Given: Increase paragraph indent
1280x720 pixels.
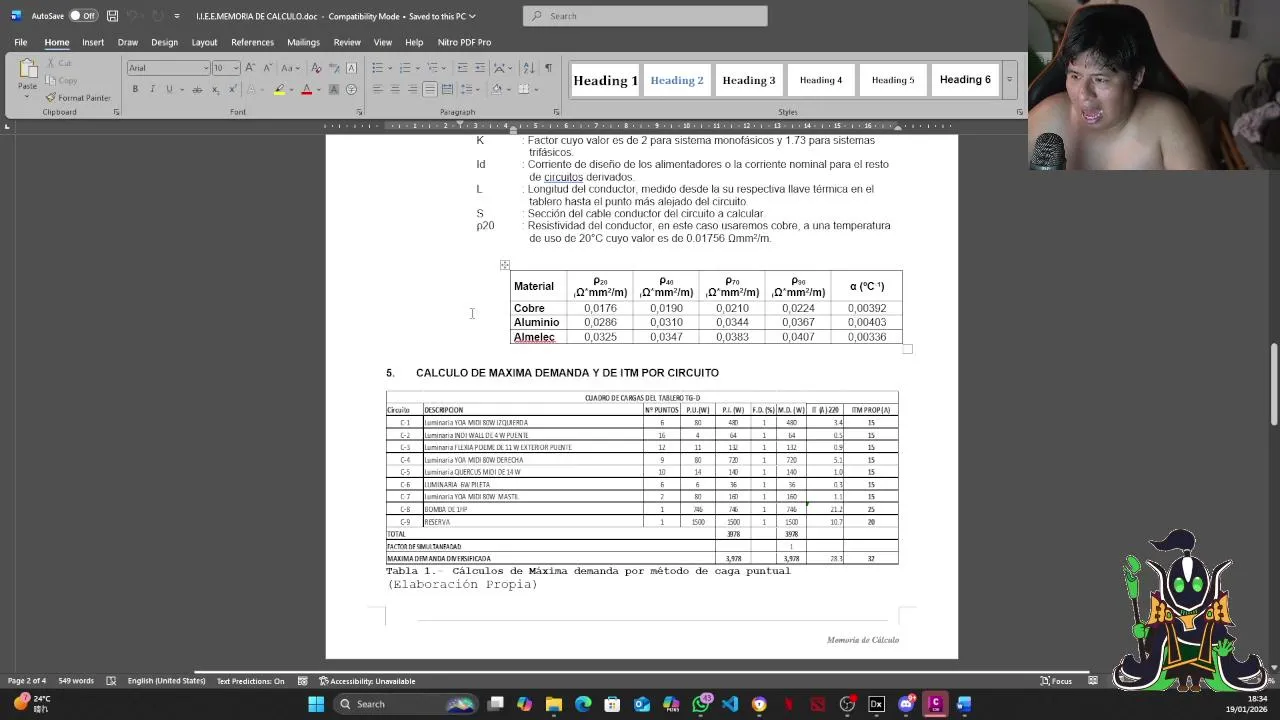Looking at the screenshot, I should (x=479, y=68).
